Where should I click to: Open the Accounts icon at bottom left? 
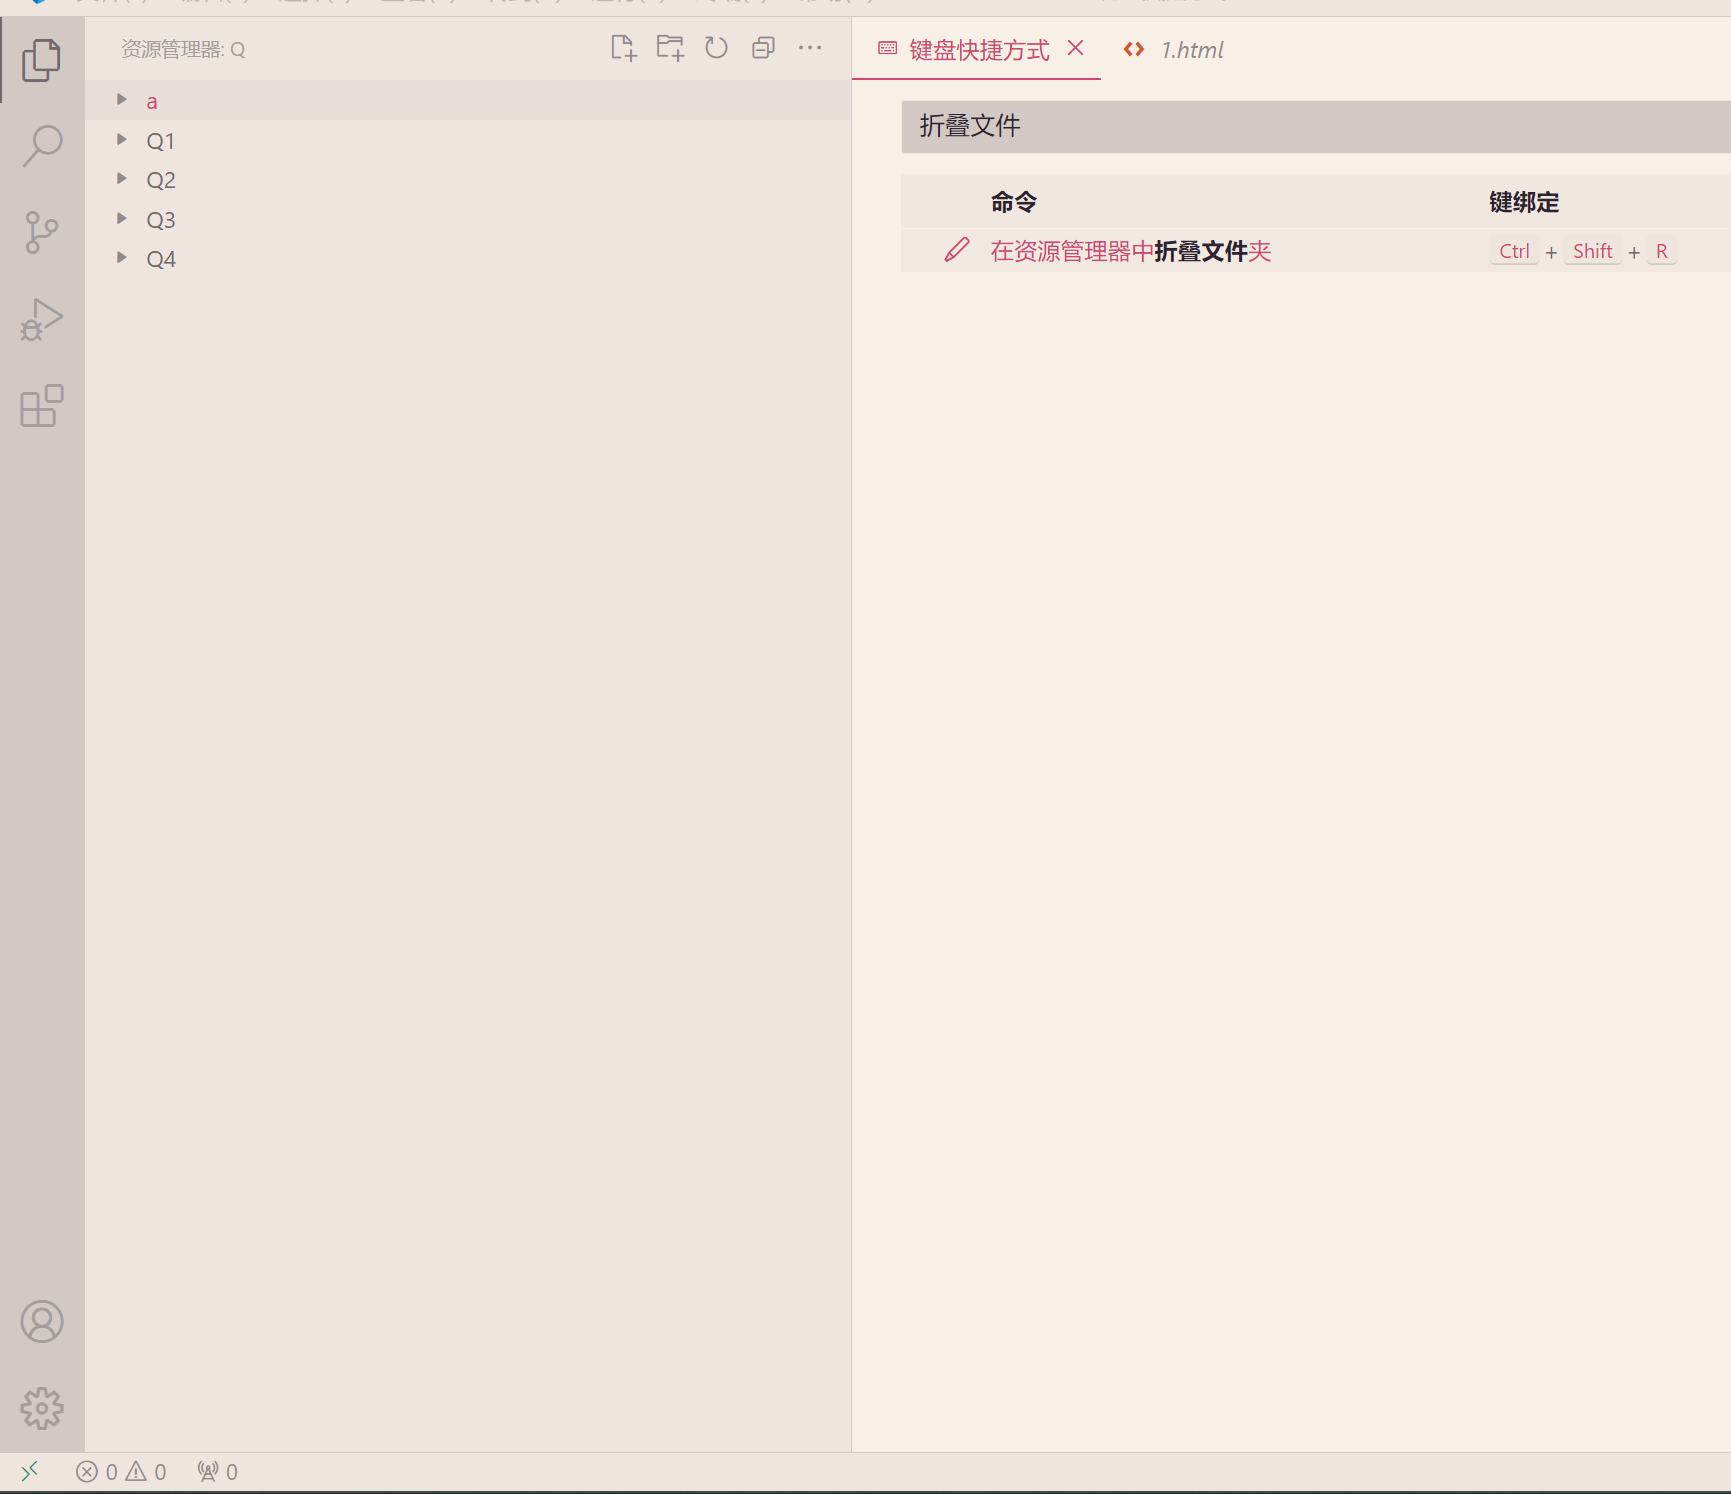point(41,1321)
